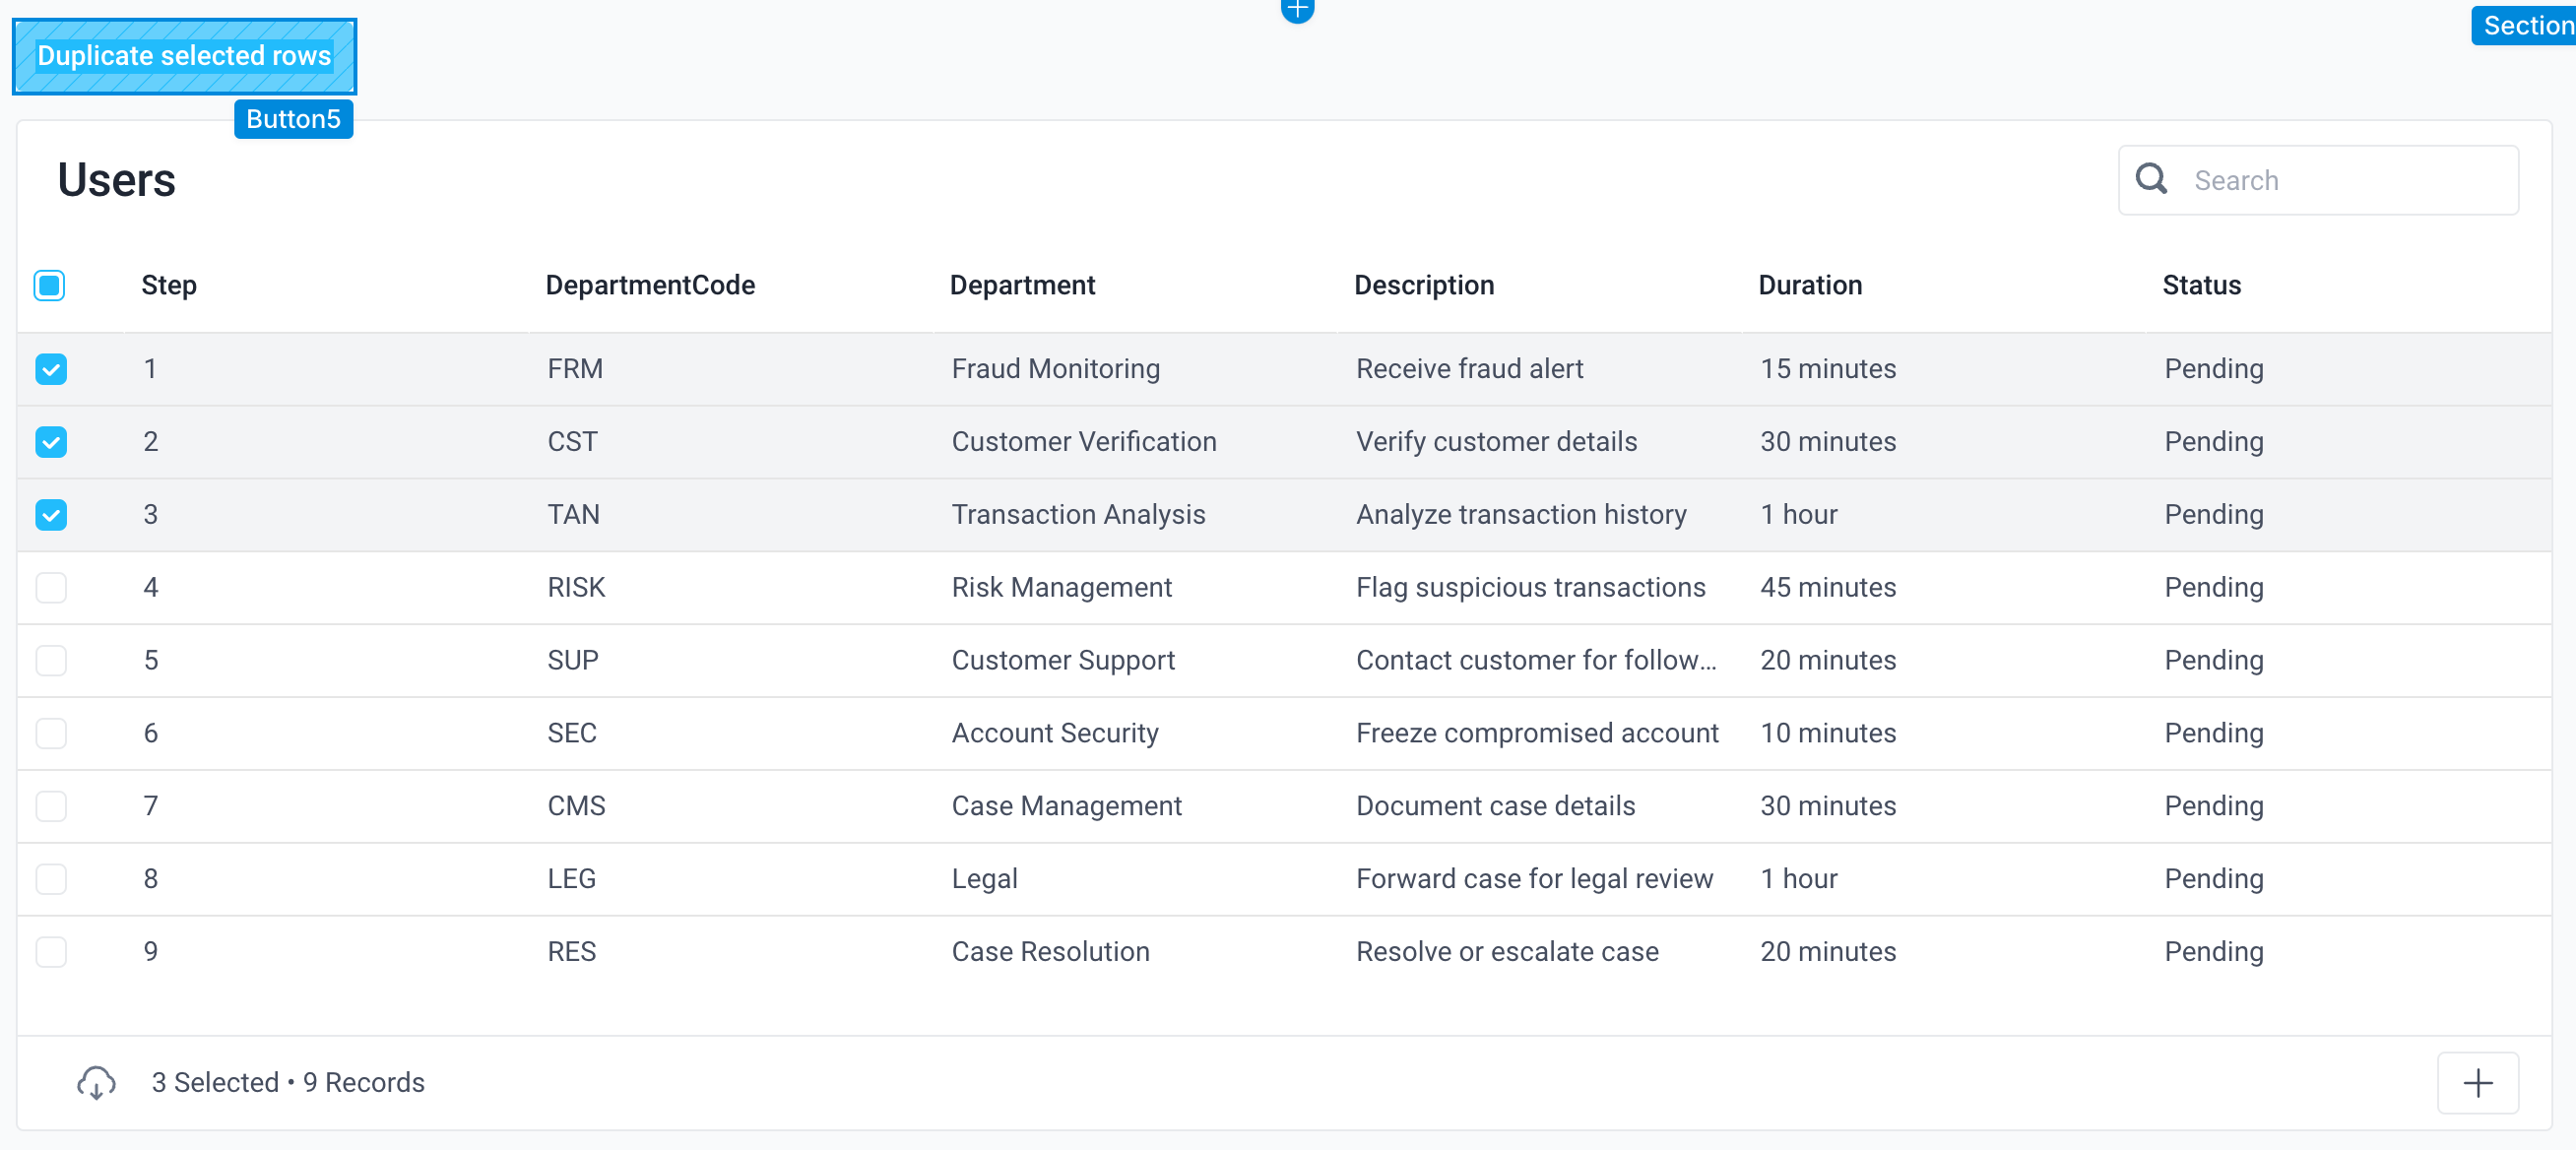Click the 'Risk Management' cell
This screenshot has height=1150, width=2576.
1061,588
